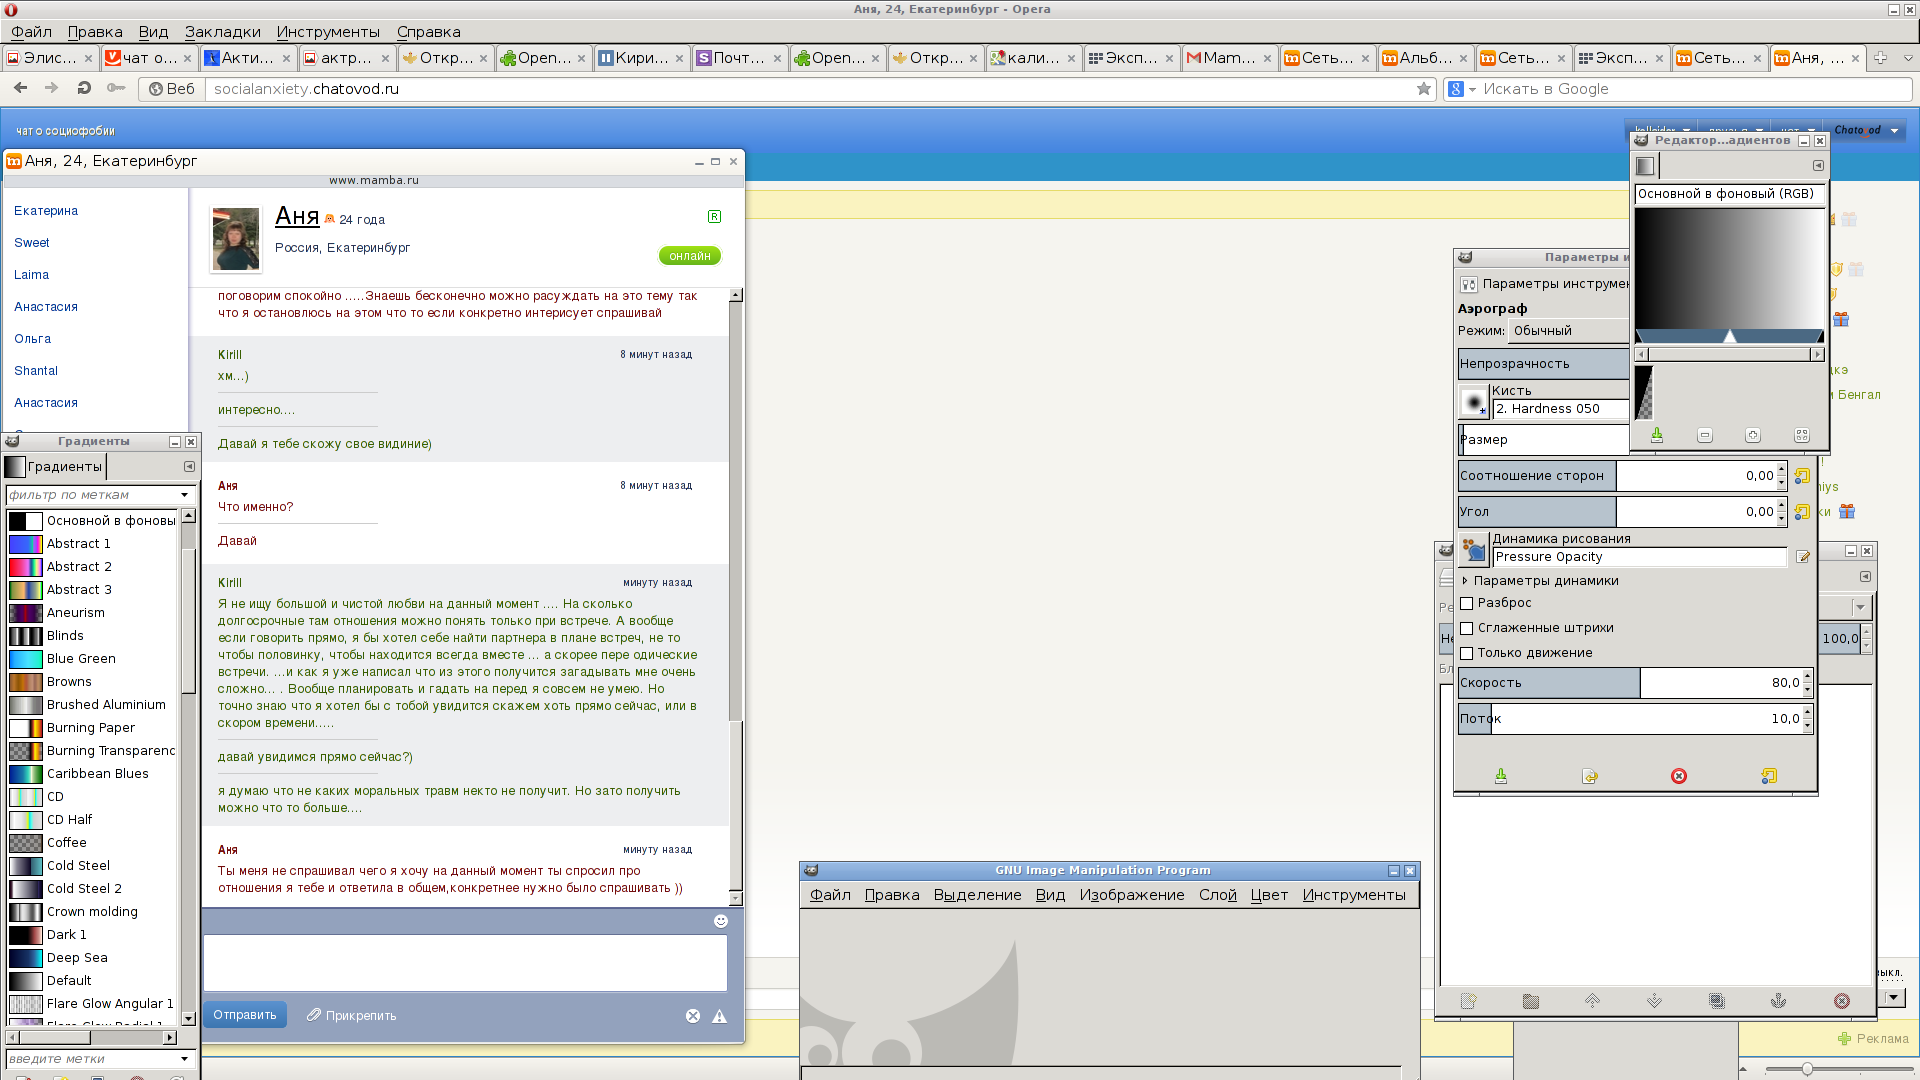Zoom in in the Gradient Editor
Image resolution: width=1920 pixels, height=1080 pixels.
tap(1753, 435)
